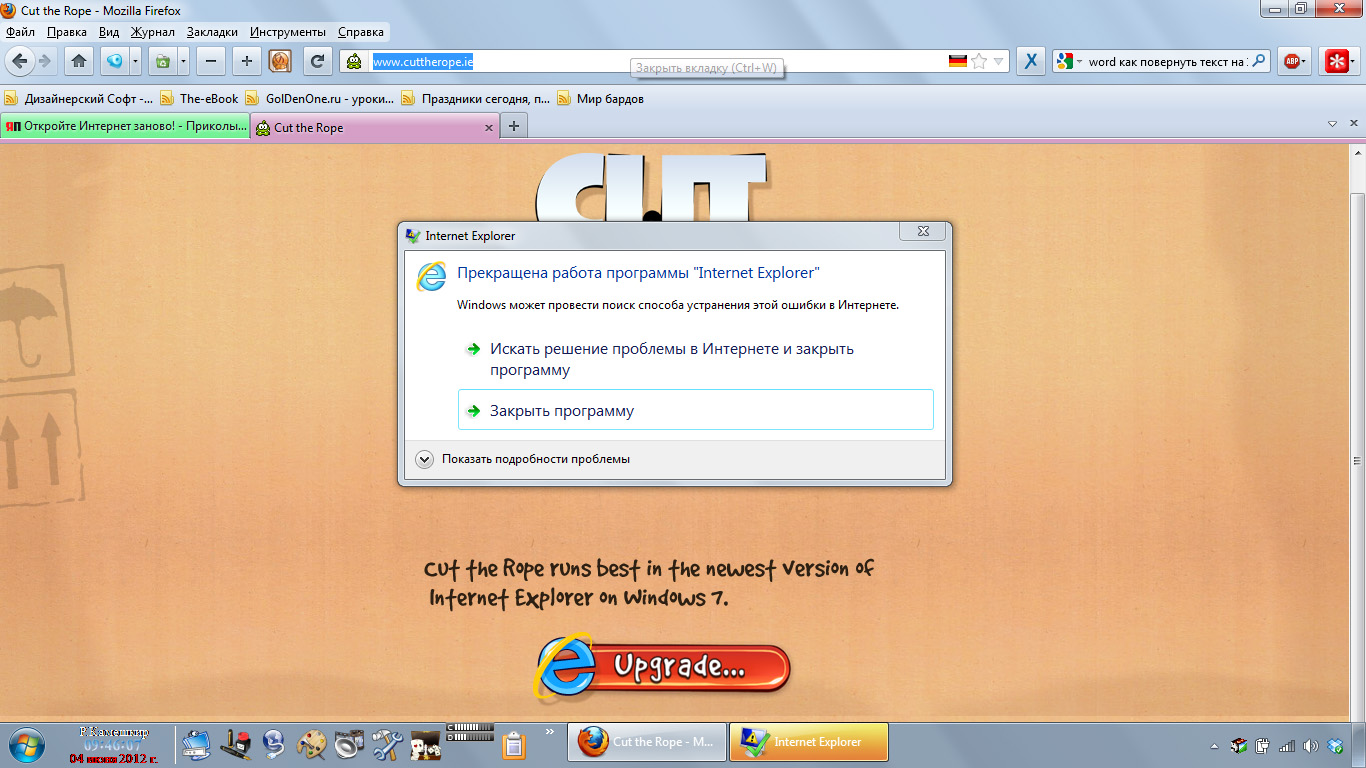The height and width of the screenshot is (768, 1366).
Task: Open the volume control in system tray
Action: (x=1310, y=745)
